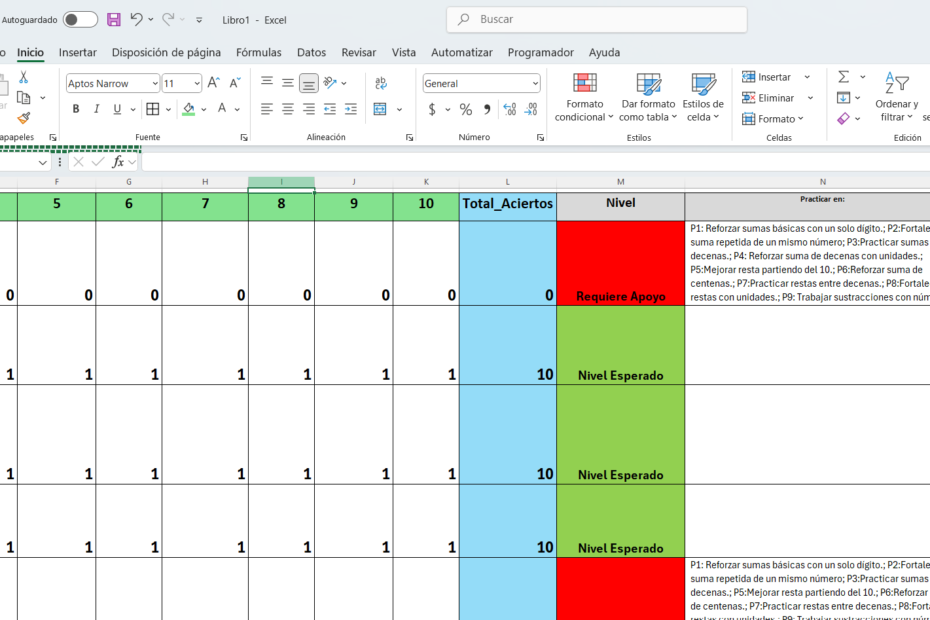The image size is (930, 620).
Task: Click the AutoSum sigma icon
Action: [x=843, y=77]
